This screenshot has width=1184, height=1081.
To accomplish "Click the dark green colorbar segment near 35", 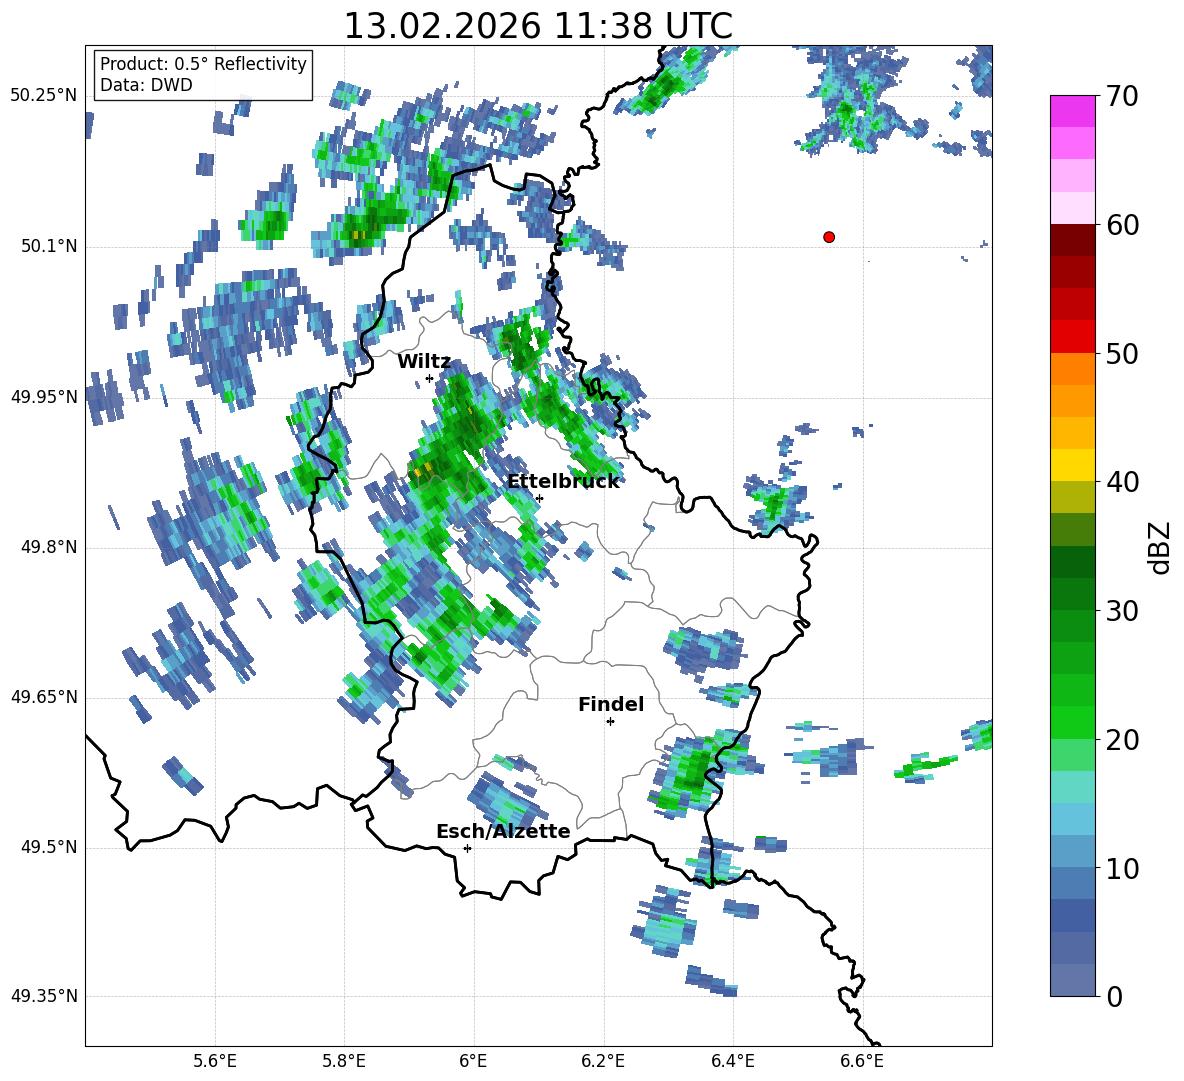I will pyautogui.click(x=1072, y=562).
